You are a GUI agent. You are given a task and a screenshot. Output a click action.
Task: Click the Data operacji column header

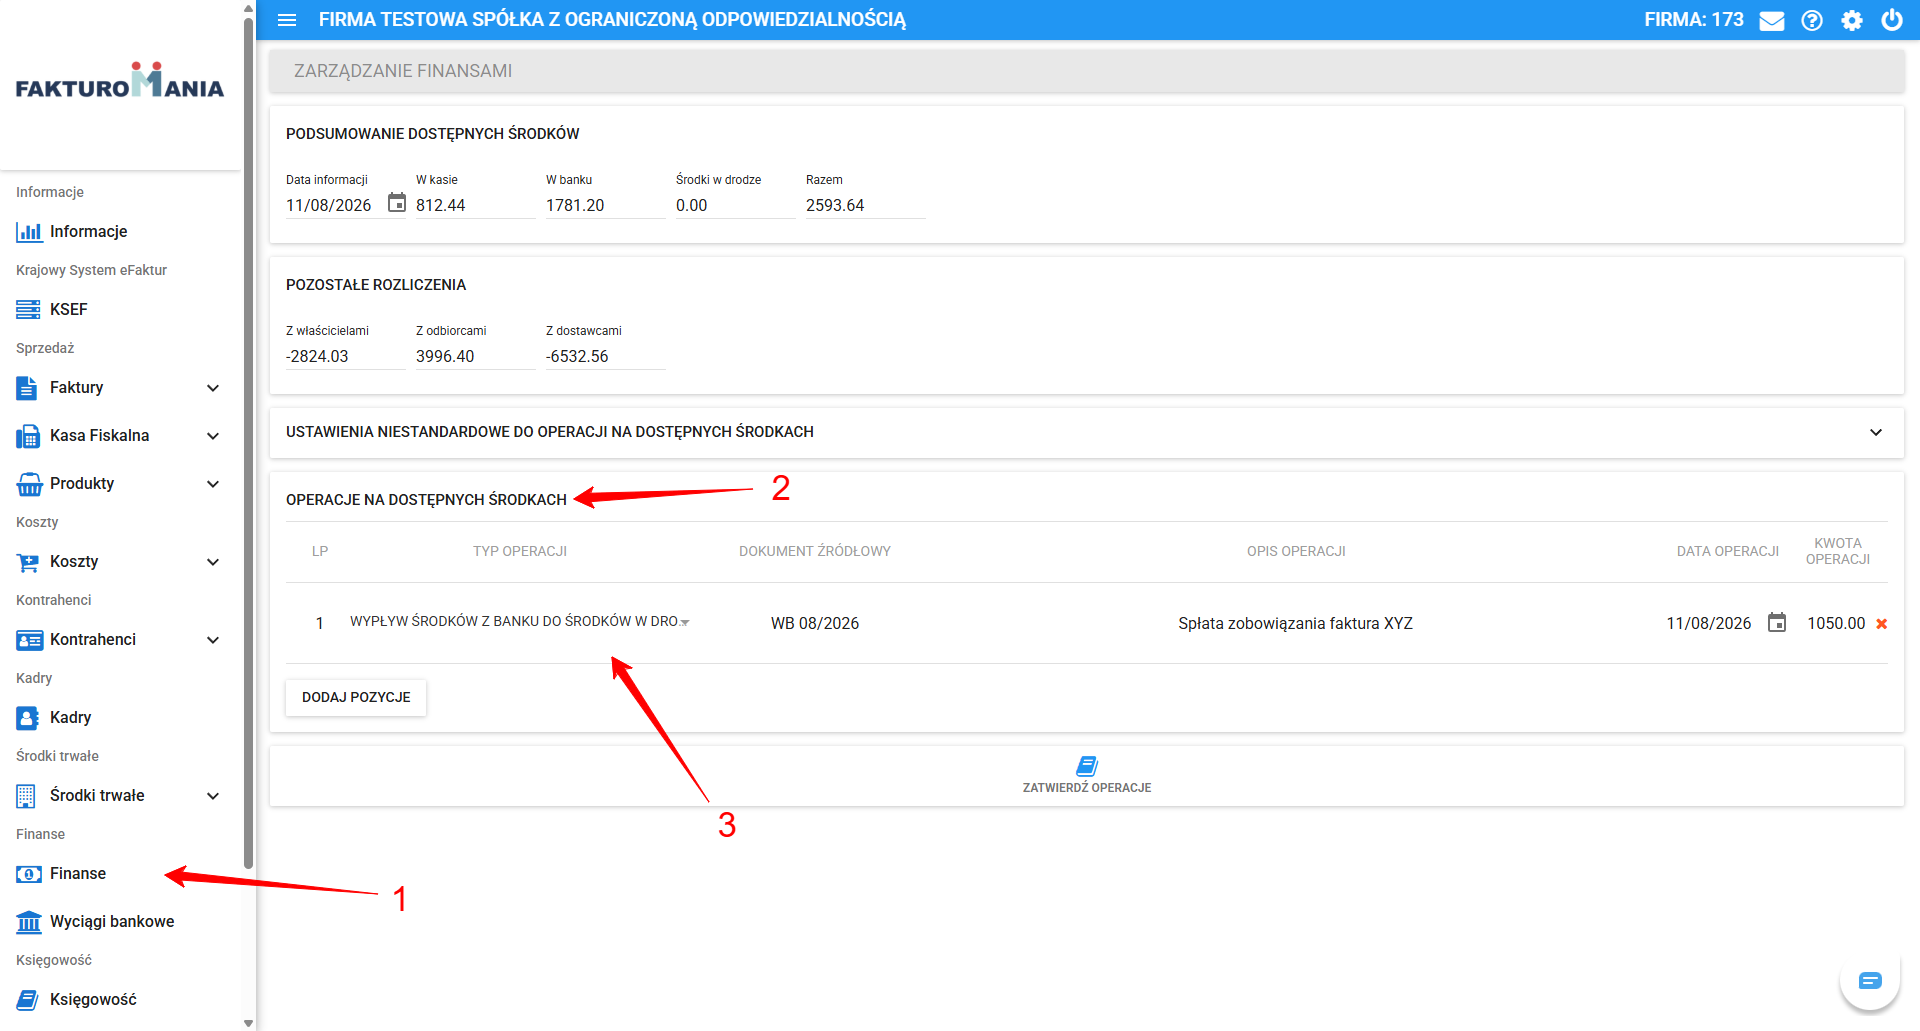[x=1728, y=551]
